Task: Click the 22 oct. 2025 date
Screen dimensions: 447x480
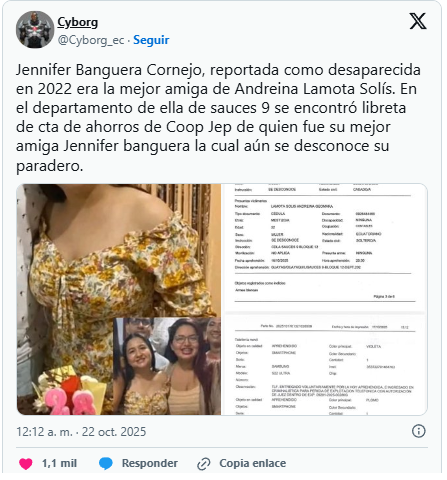Action: point(114,432)
